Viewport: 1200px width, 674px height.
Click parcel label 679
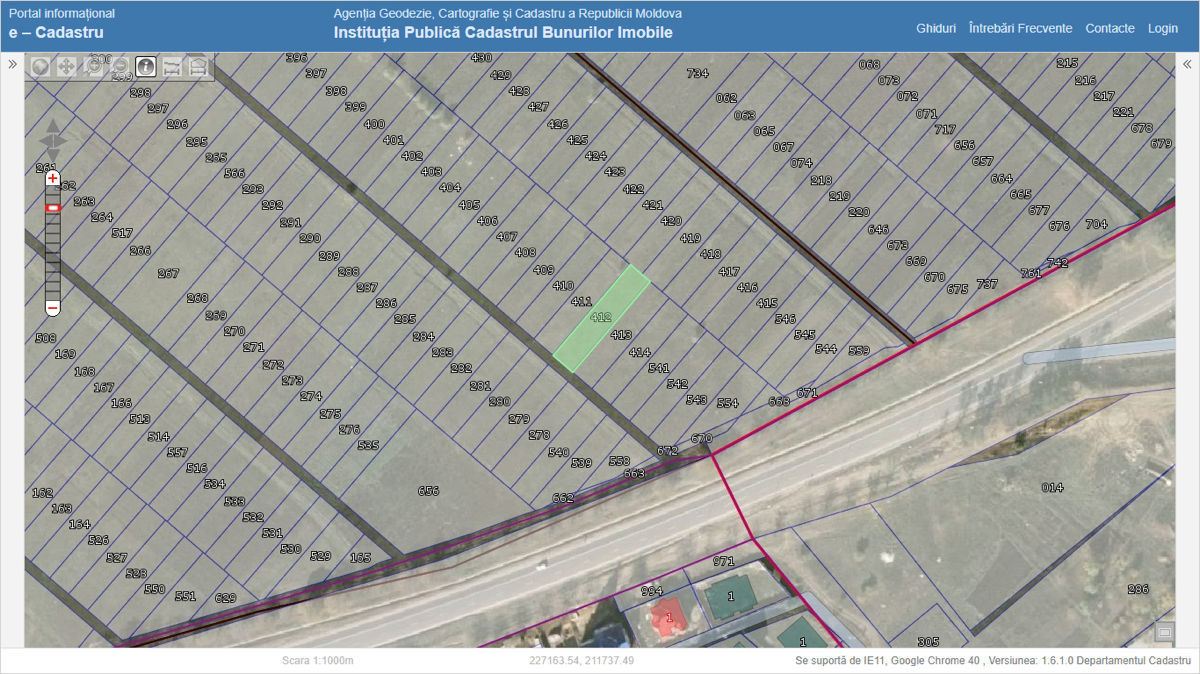1160,144
